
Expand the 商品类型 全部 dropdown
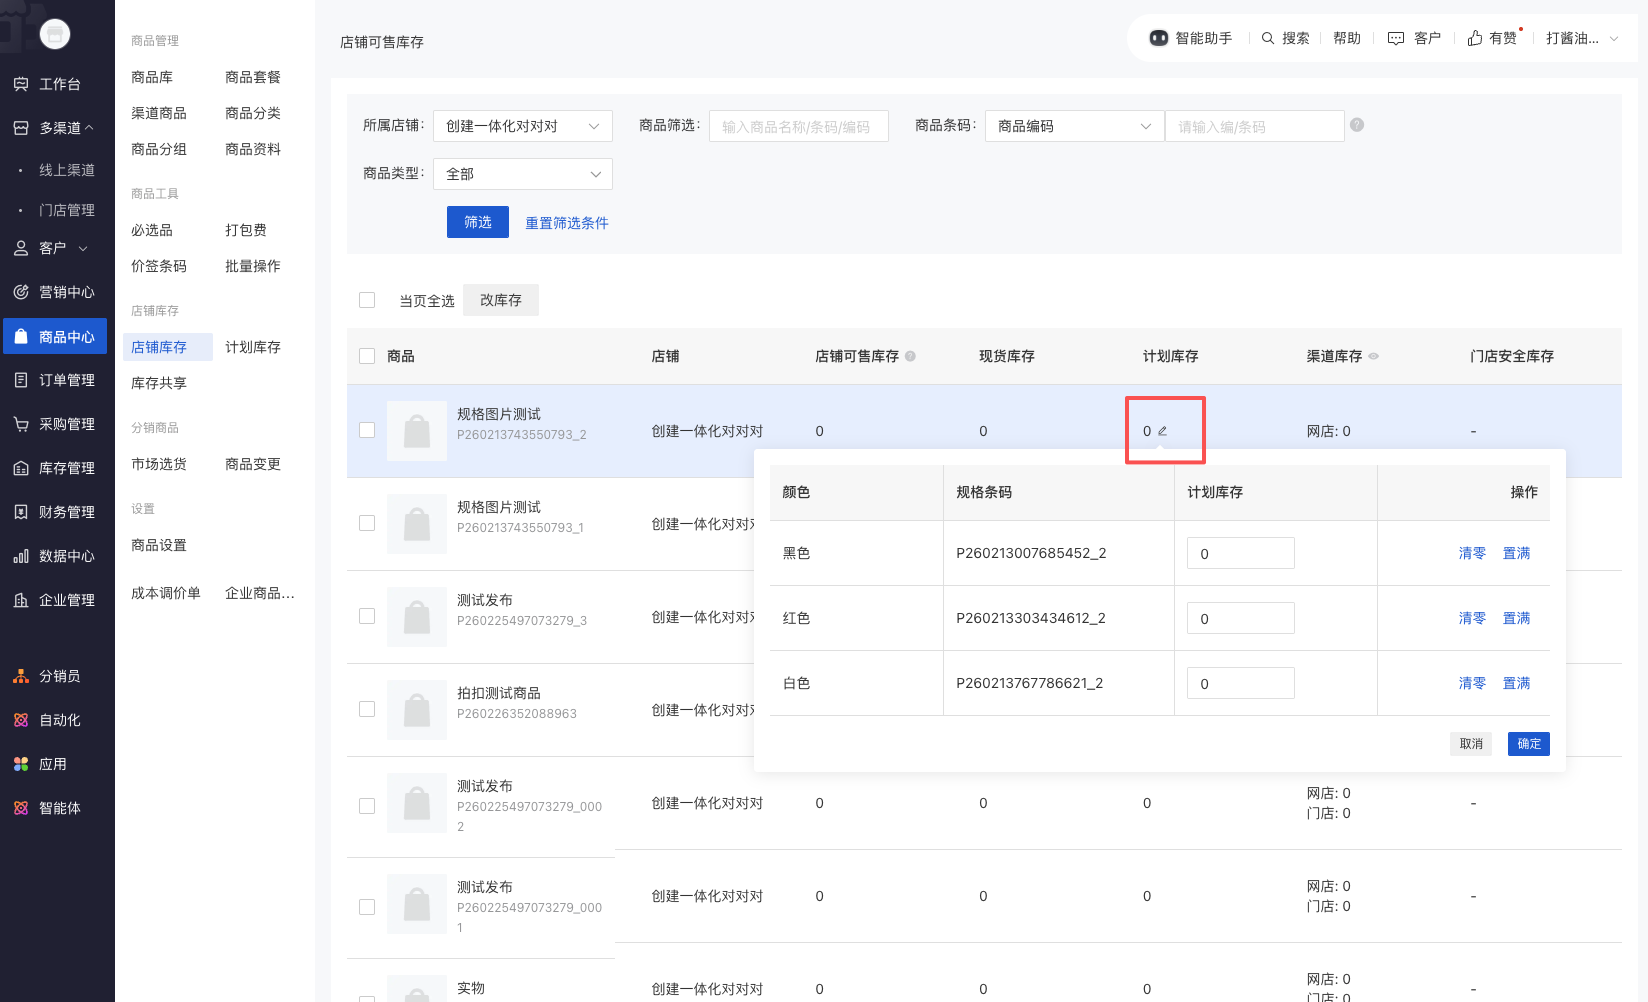point(522,174)
